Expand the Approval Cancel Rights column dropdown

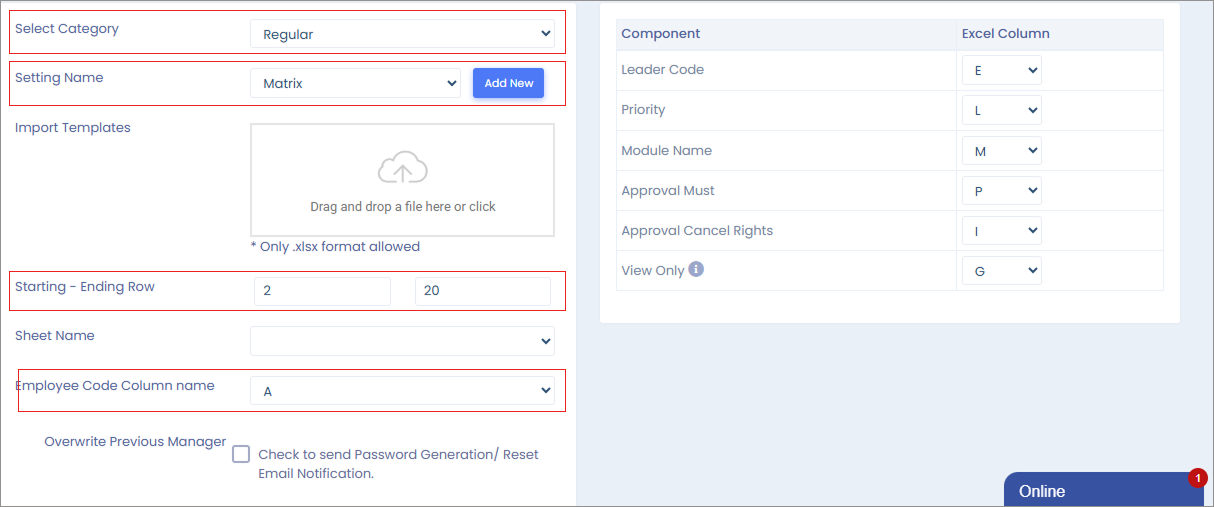point(1001,231)
